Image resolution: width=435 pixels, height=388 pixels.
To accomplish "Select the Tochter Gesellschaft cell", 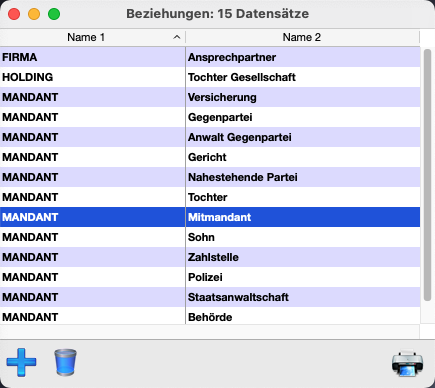I will [x=303, y=77].
